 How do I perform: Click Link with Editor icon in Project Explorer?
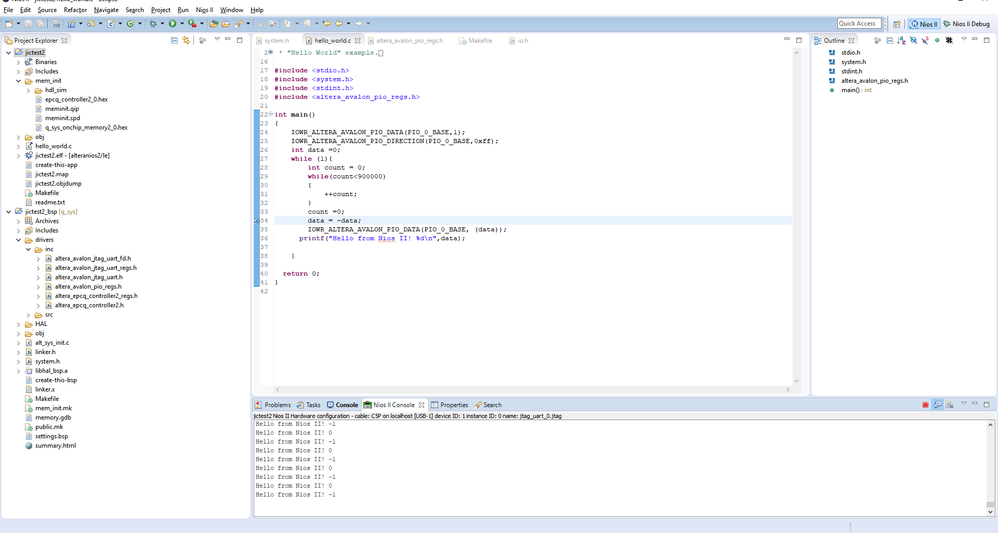(186, 40)
